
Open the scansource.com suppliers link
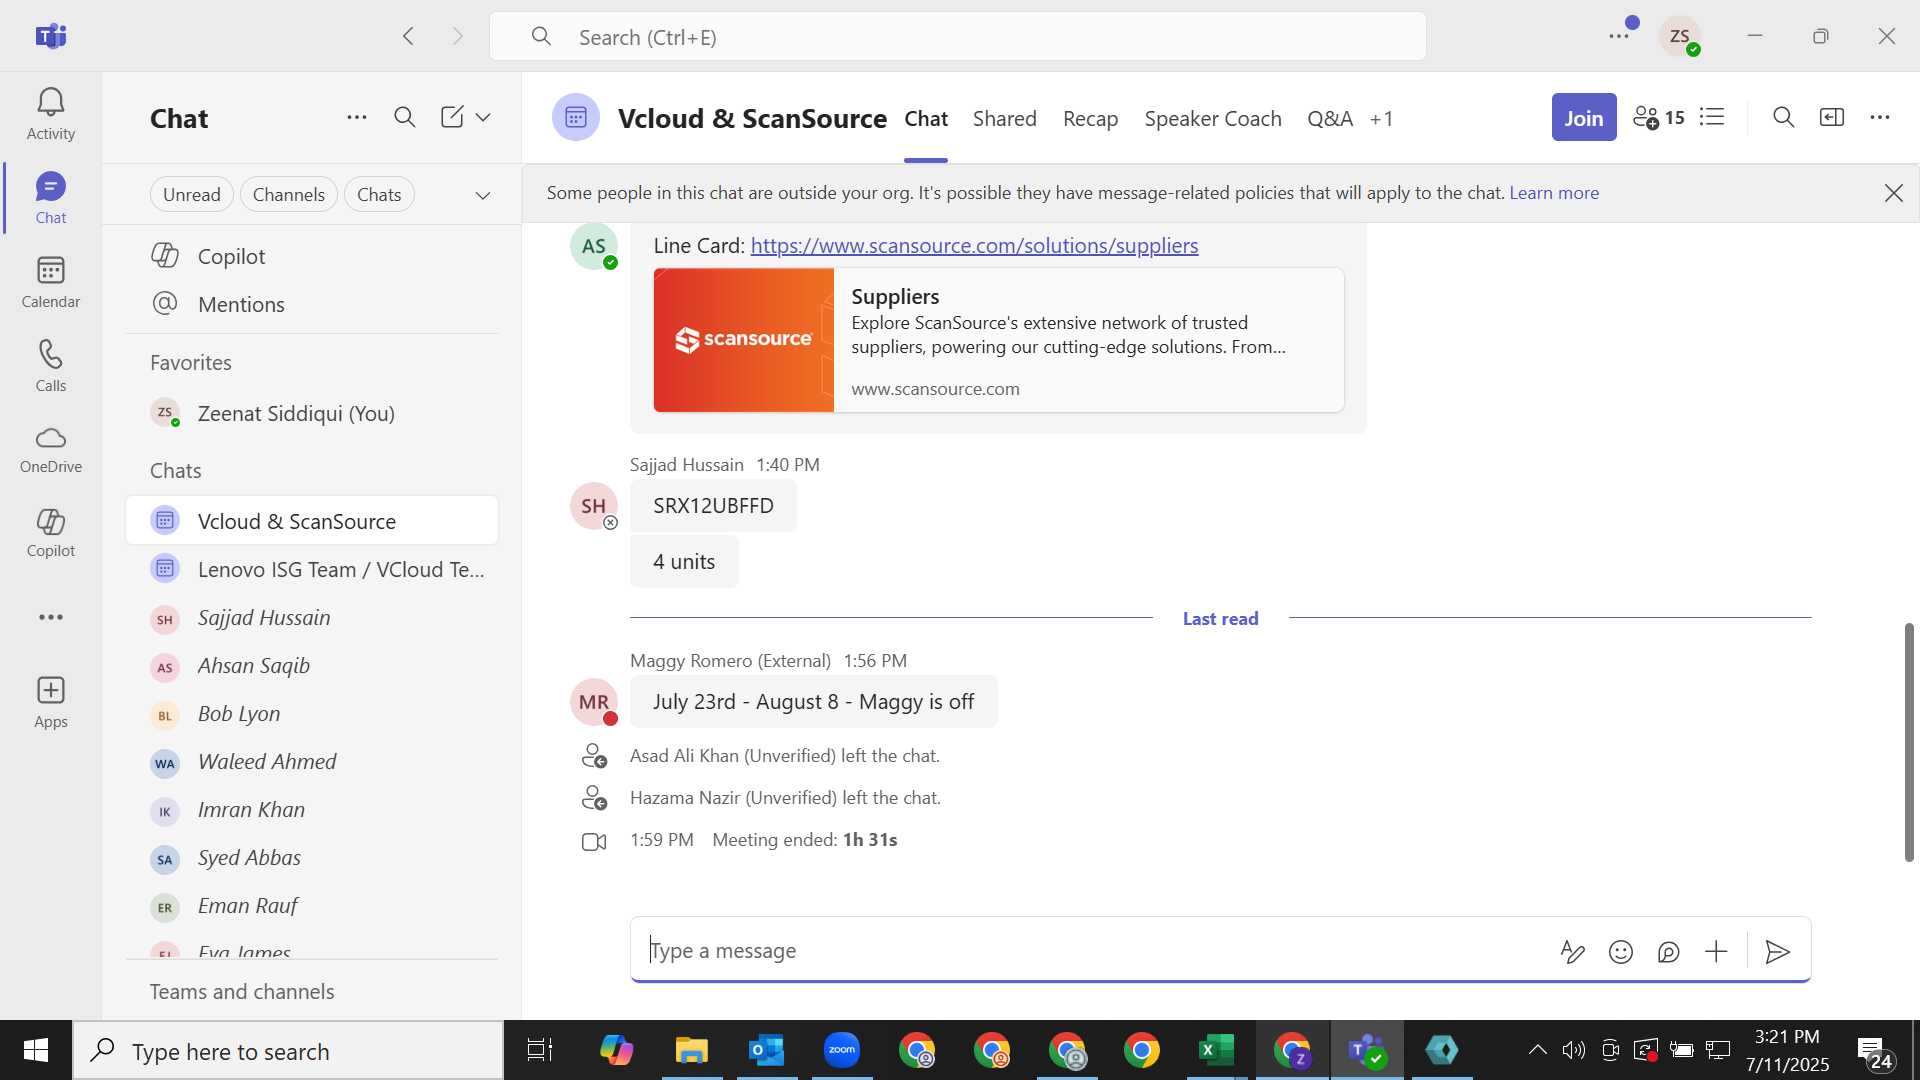tap(974, 246)
